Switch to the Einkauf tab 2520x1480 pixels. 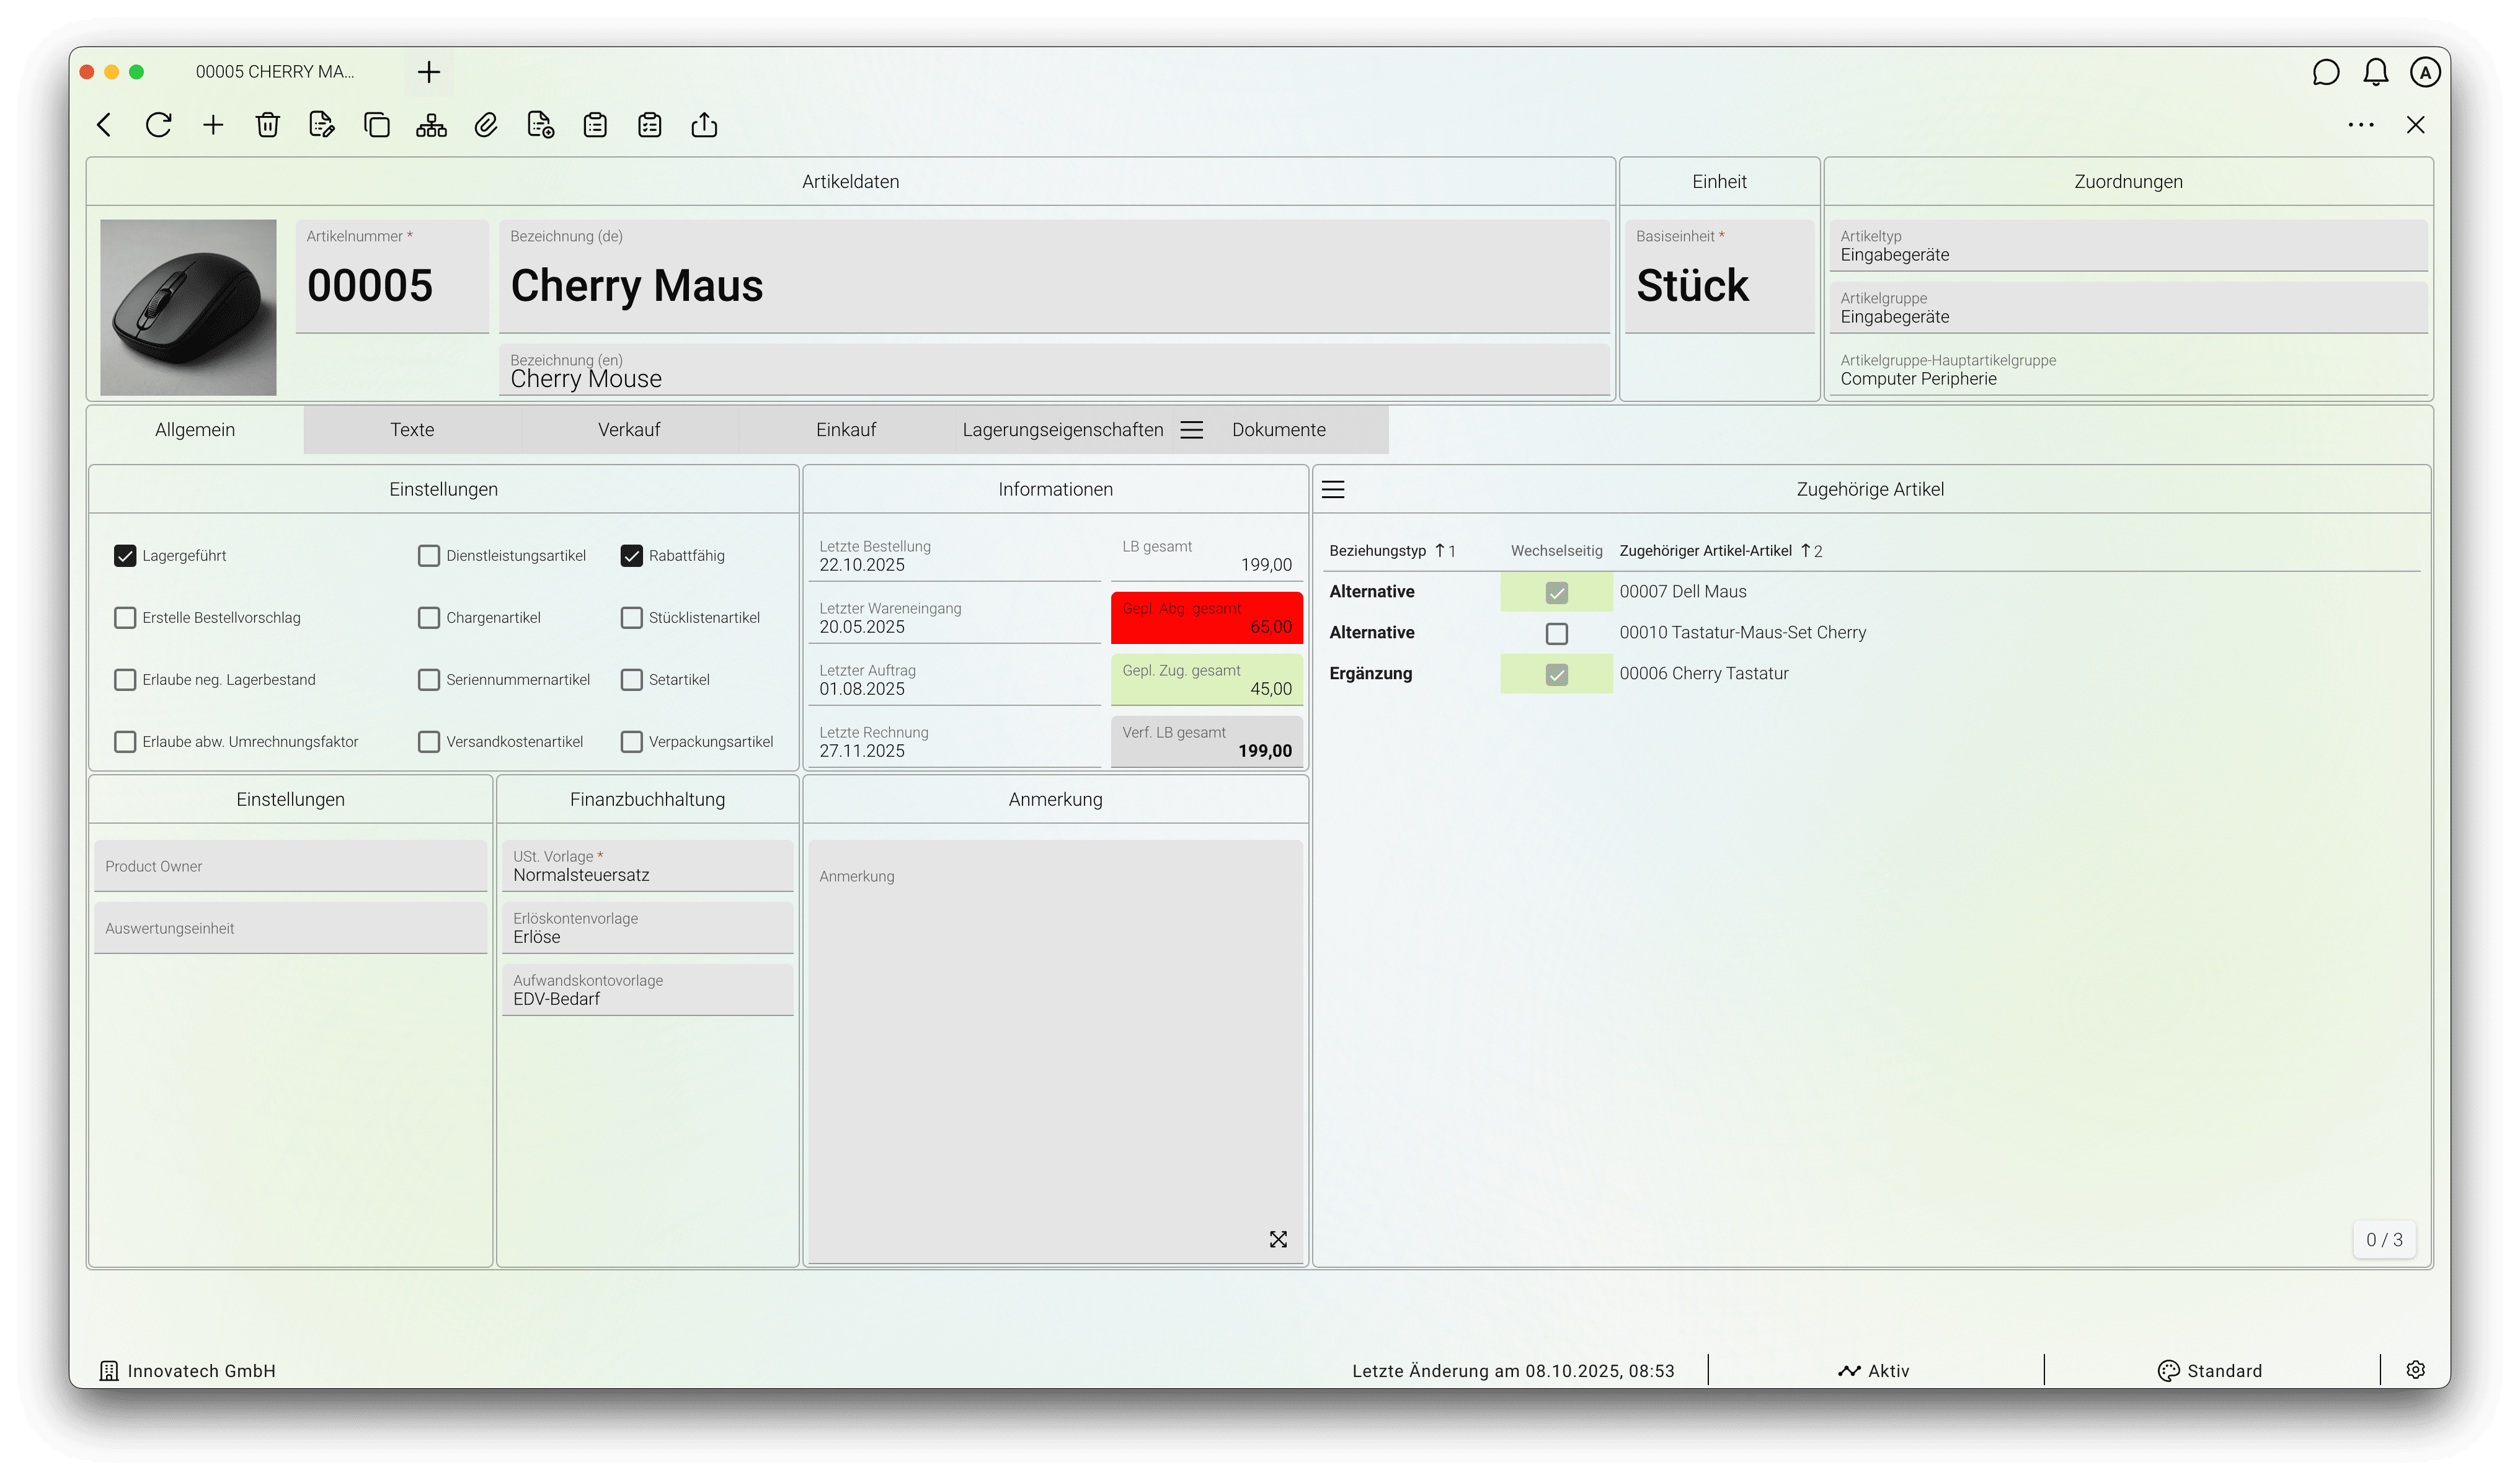845,430
